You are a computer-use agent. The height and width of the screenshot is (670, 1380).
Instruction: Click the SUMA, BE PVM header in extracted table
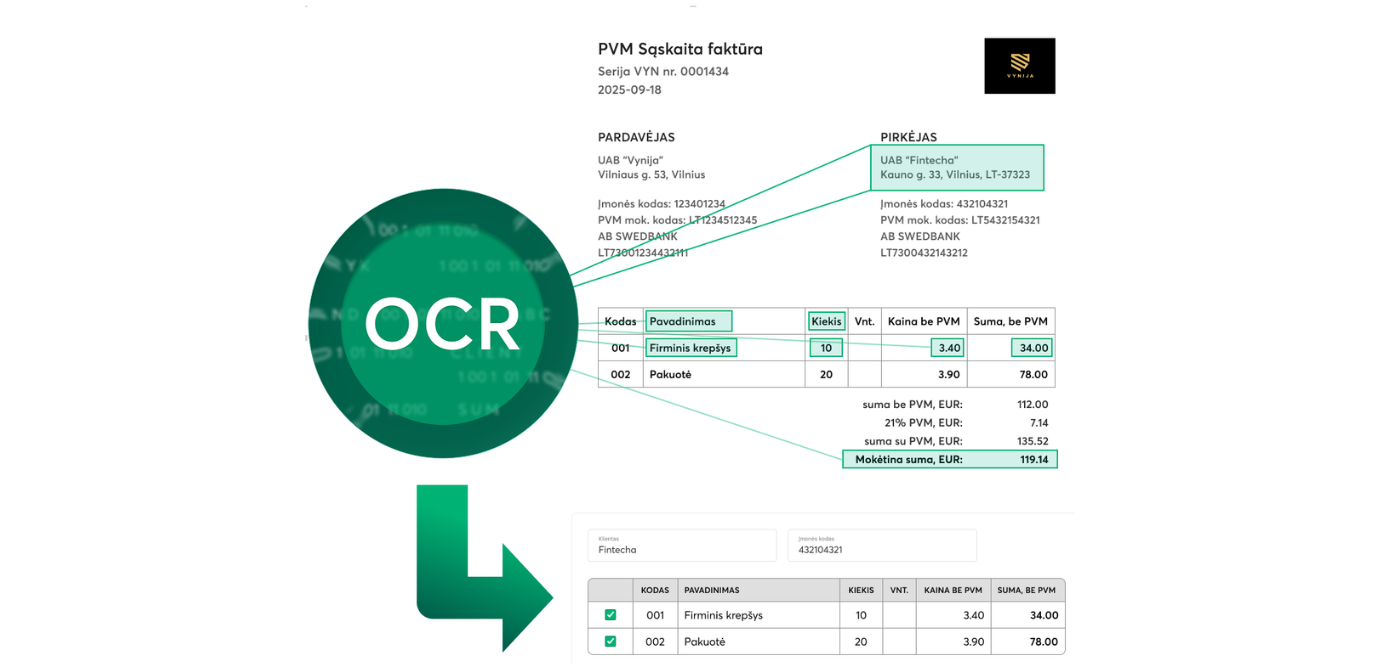point(1027,590)
